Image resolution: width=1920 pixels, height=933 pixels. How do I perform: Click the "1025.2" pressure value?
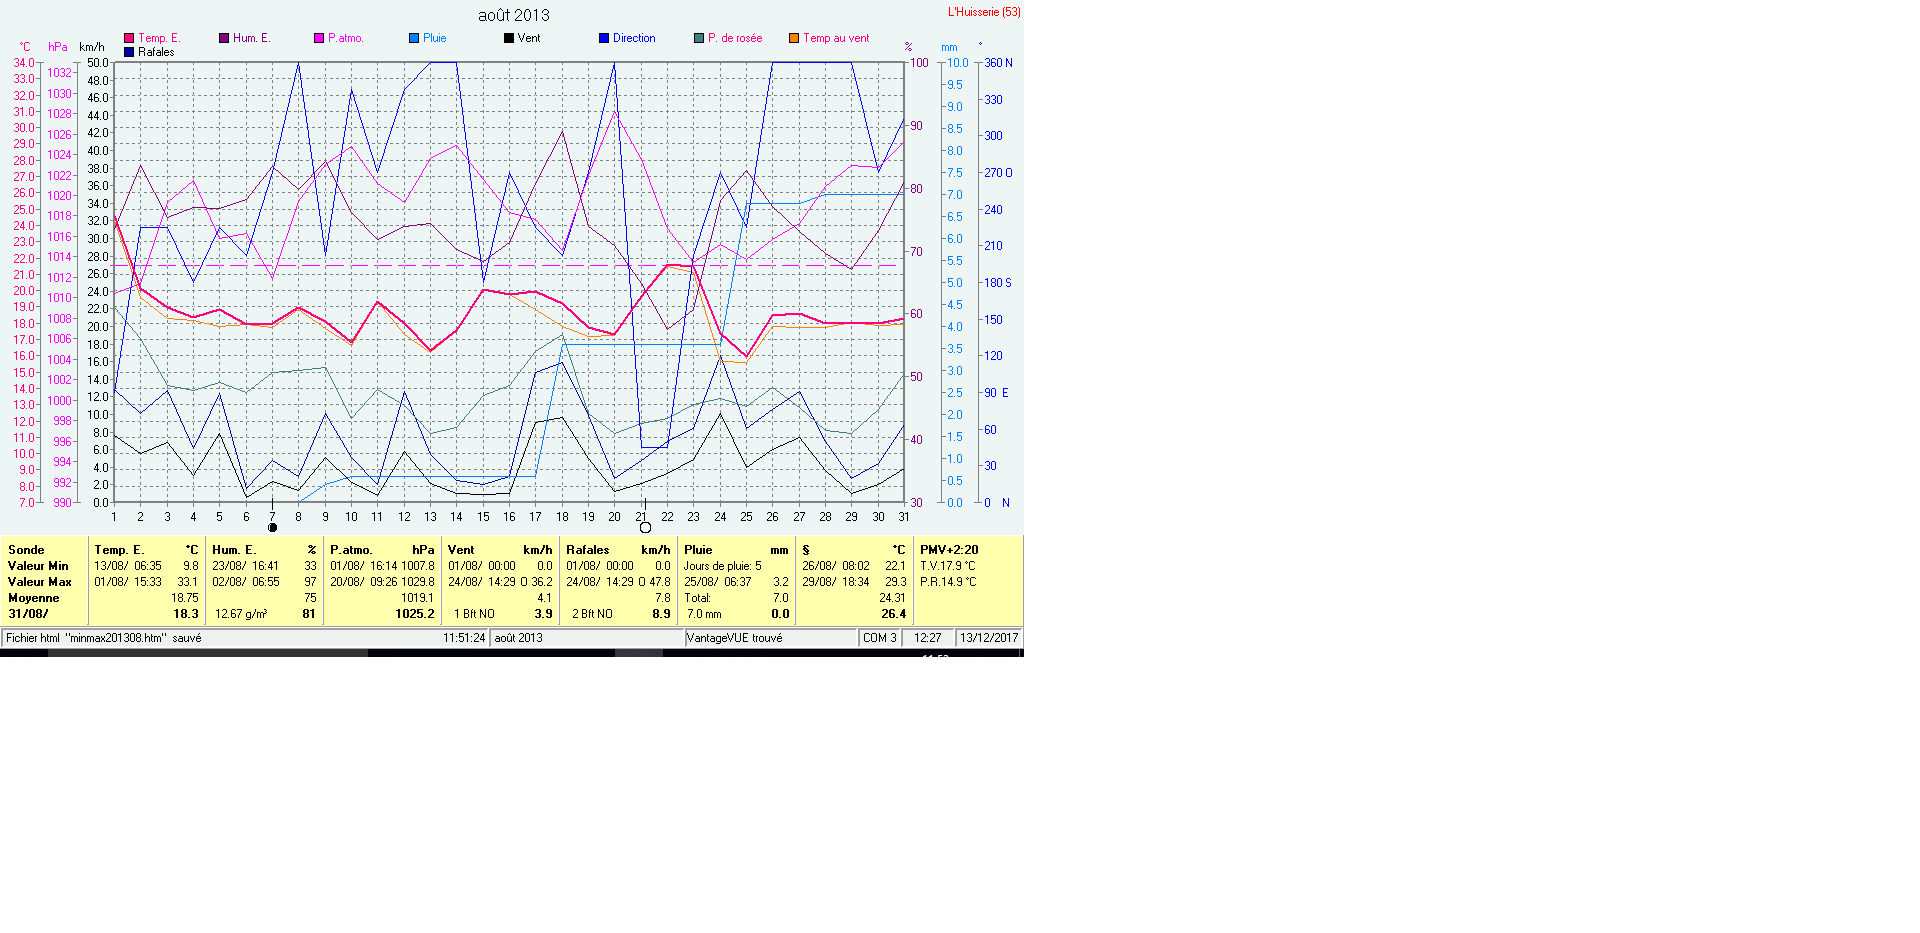click(x=415, y=614)
